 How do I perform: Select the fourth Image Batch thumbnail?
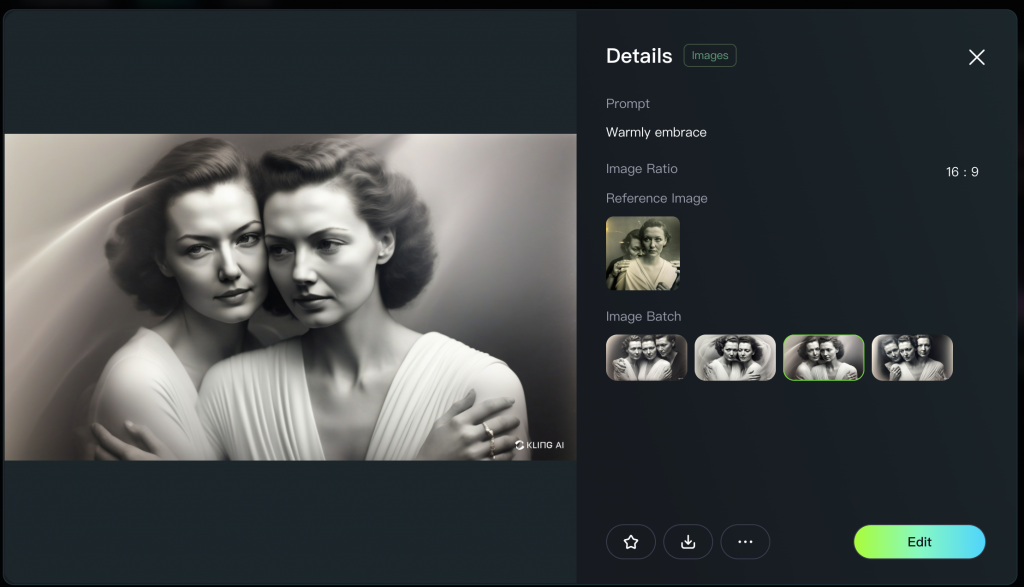(x=912, y=358)
